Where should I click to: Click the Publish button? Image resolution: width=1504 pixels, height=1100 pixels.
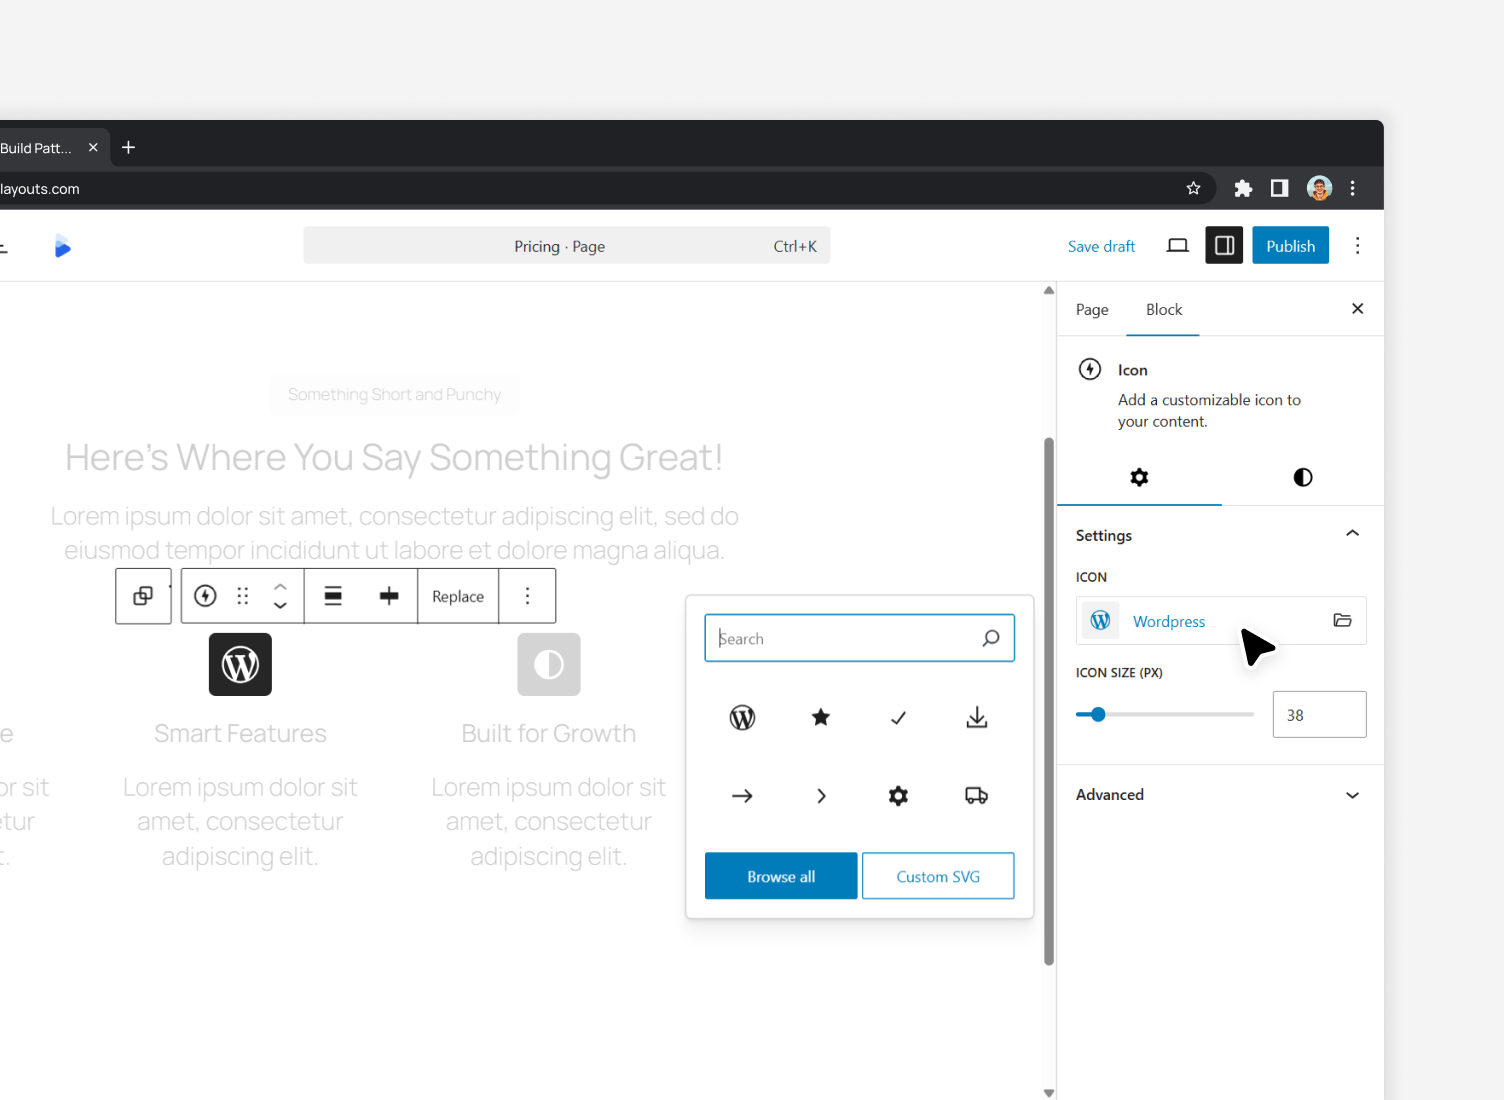(x=1290, y=246)
